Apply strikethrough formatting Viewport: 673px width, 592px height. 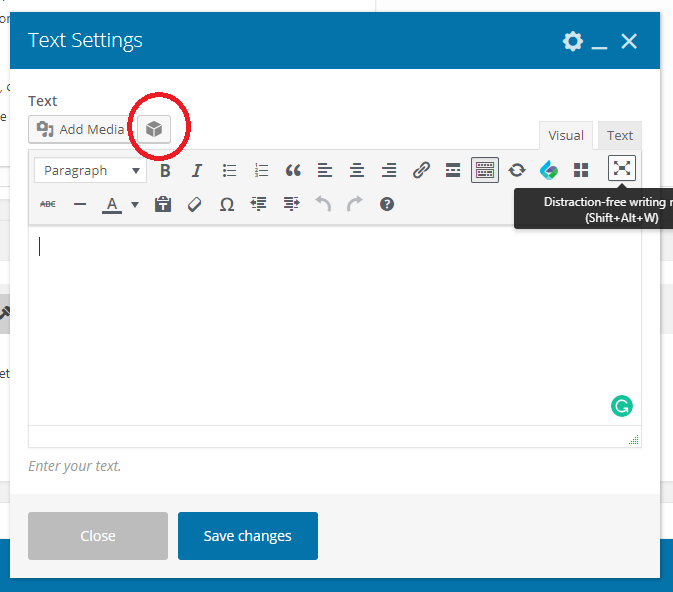pyautogui.click(x=48, y=204)
